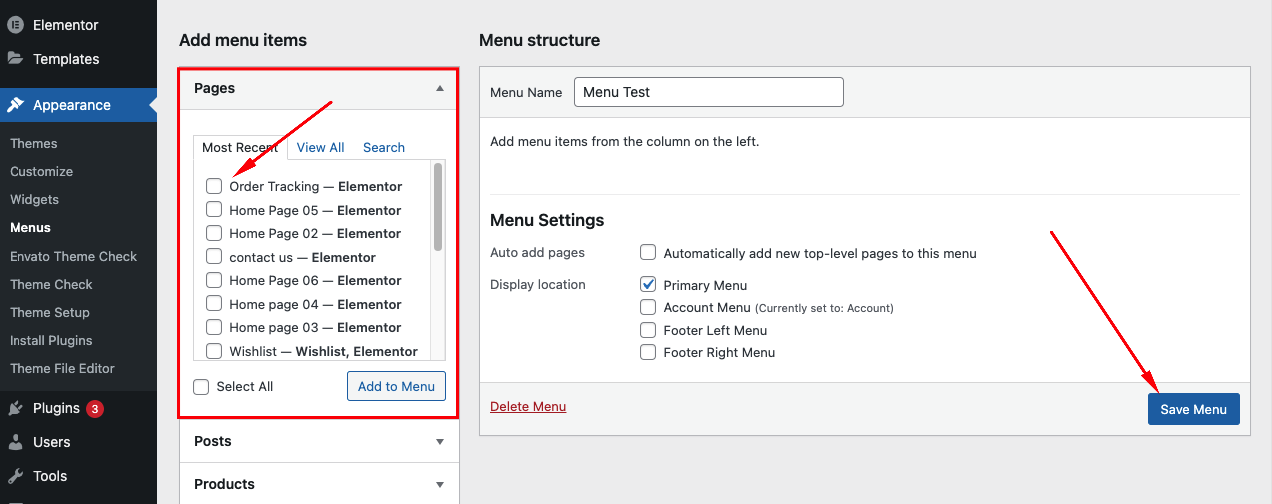Expand the Products section
Screen dimensions: 1272x504
coord(439,484)
